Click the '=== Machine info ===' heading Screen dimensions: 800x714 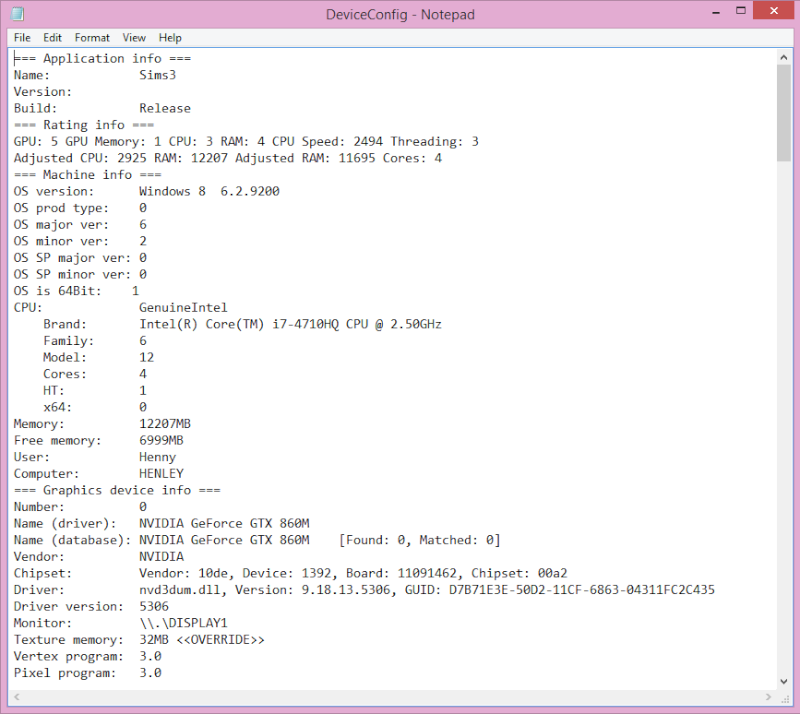click(x=87, y=175)
